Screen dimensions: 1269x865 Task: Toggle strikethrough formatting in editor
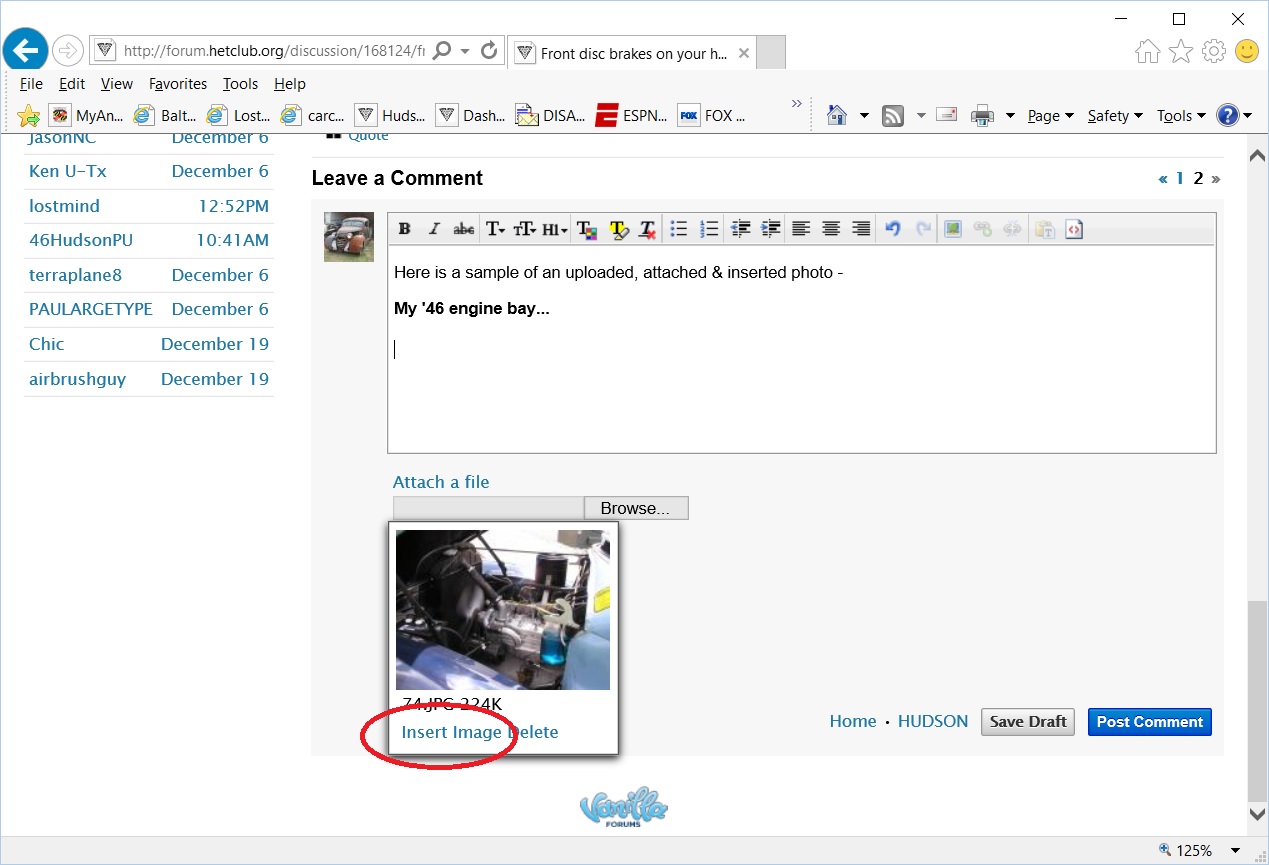tap(464, 229)
